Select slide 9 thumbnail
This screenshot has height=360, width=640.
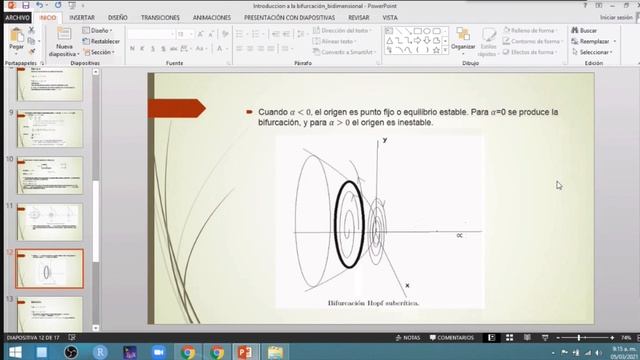(50, 128)
